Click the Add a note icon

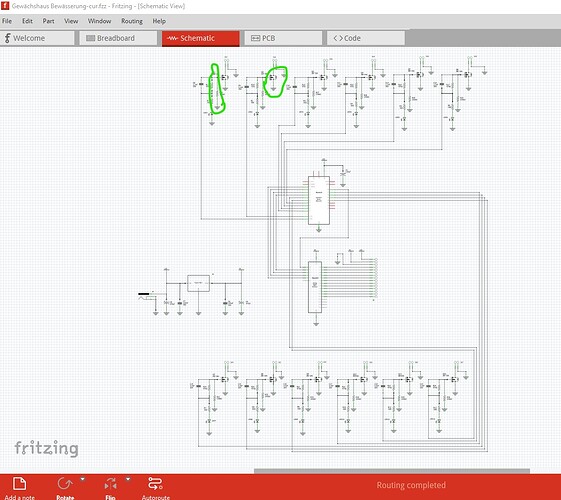19,484
